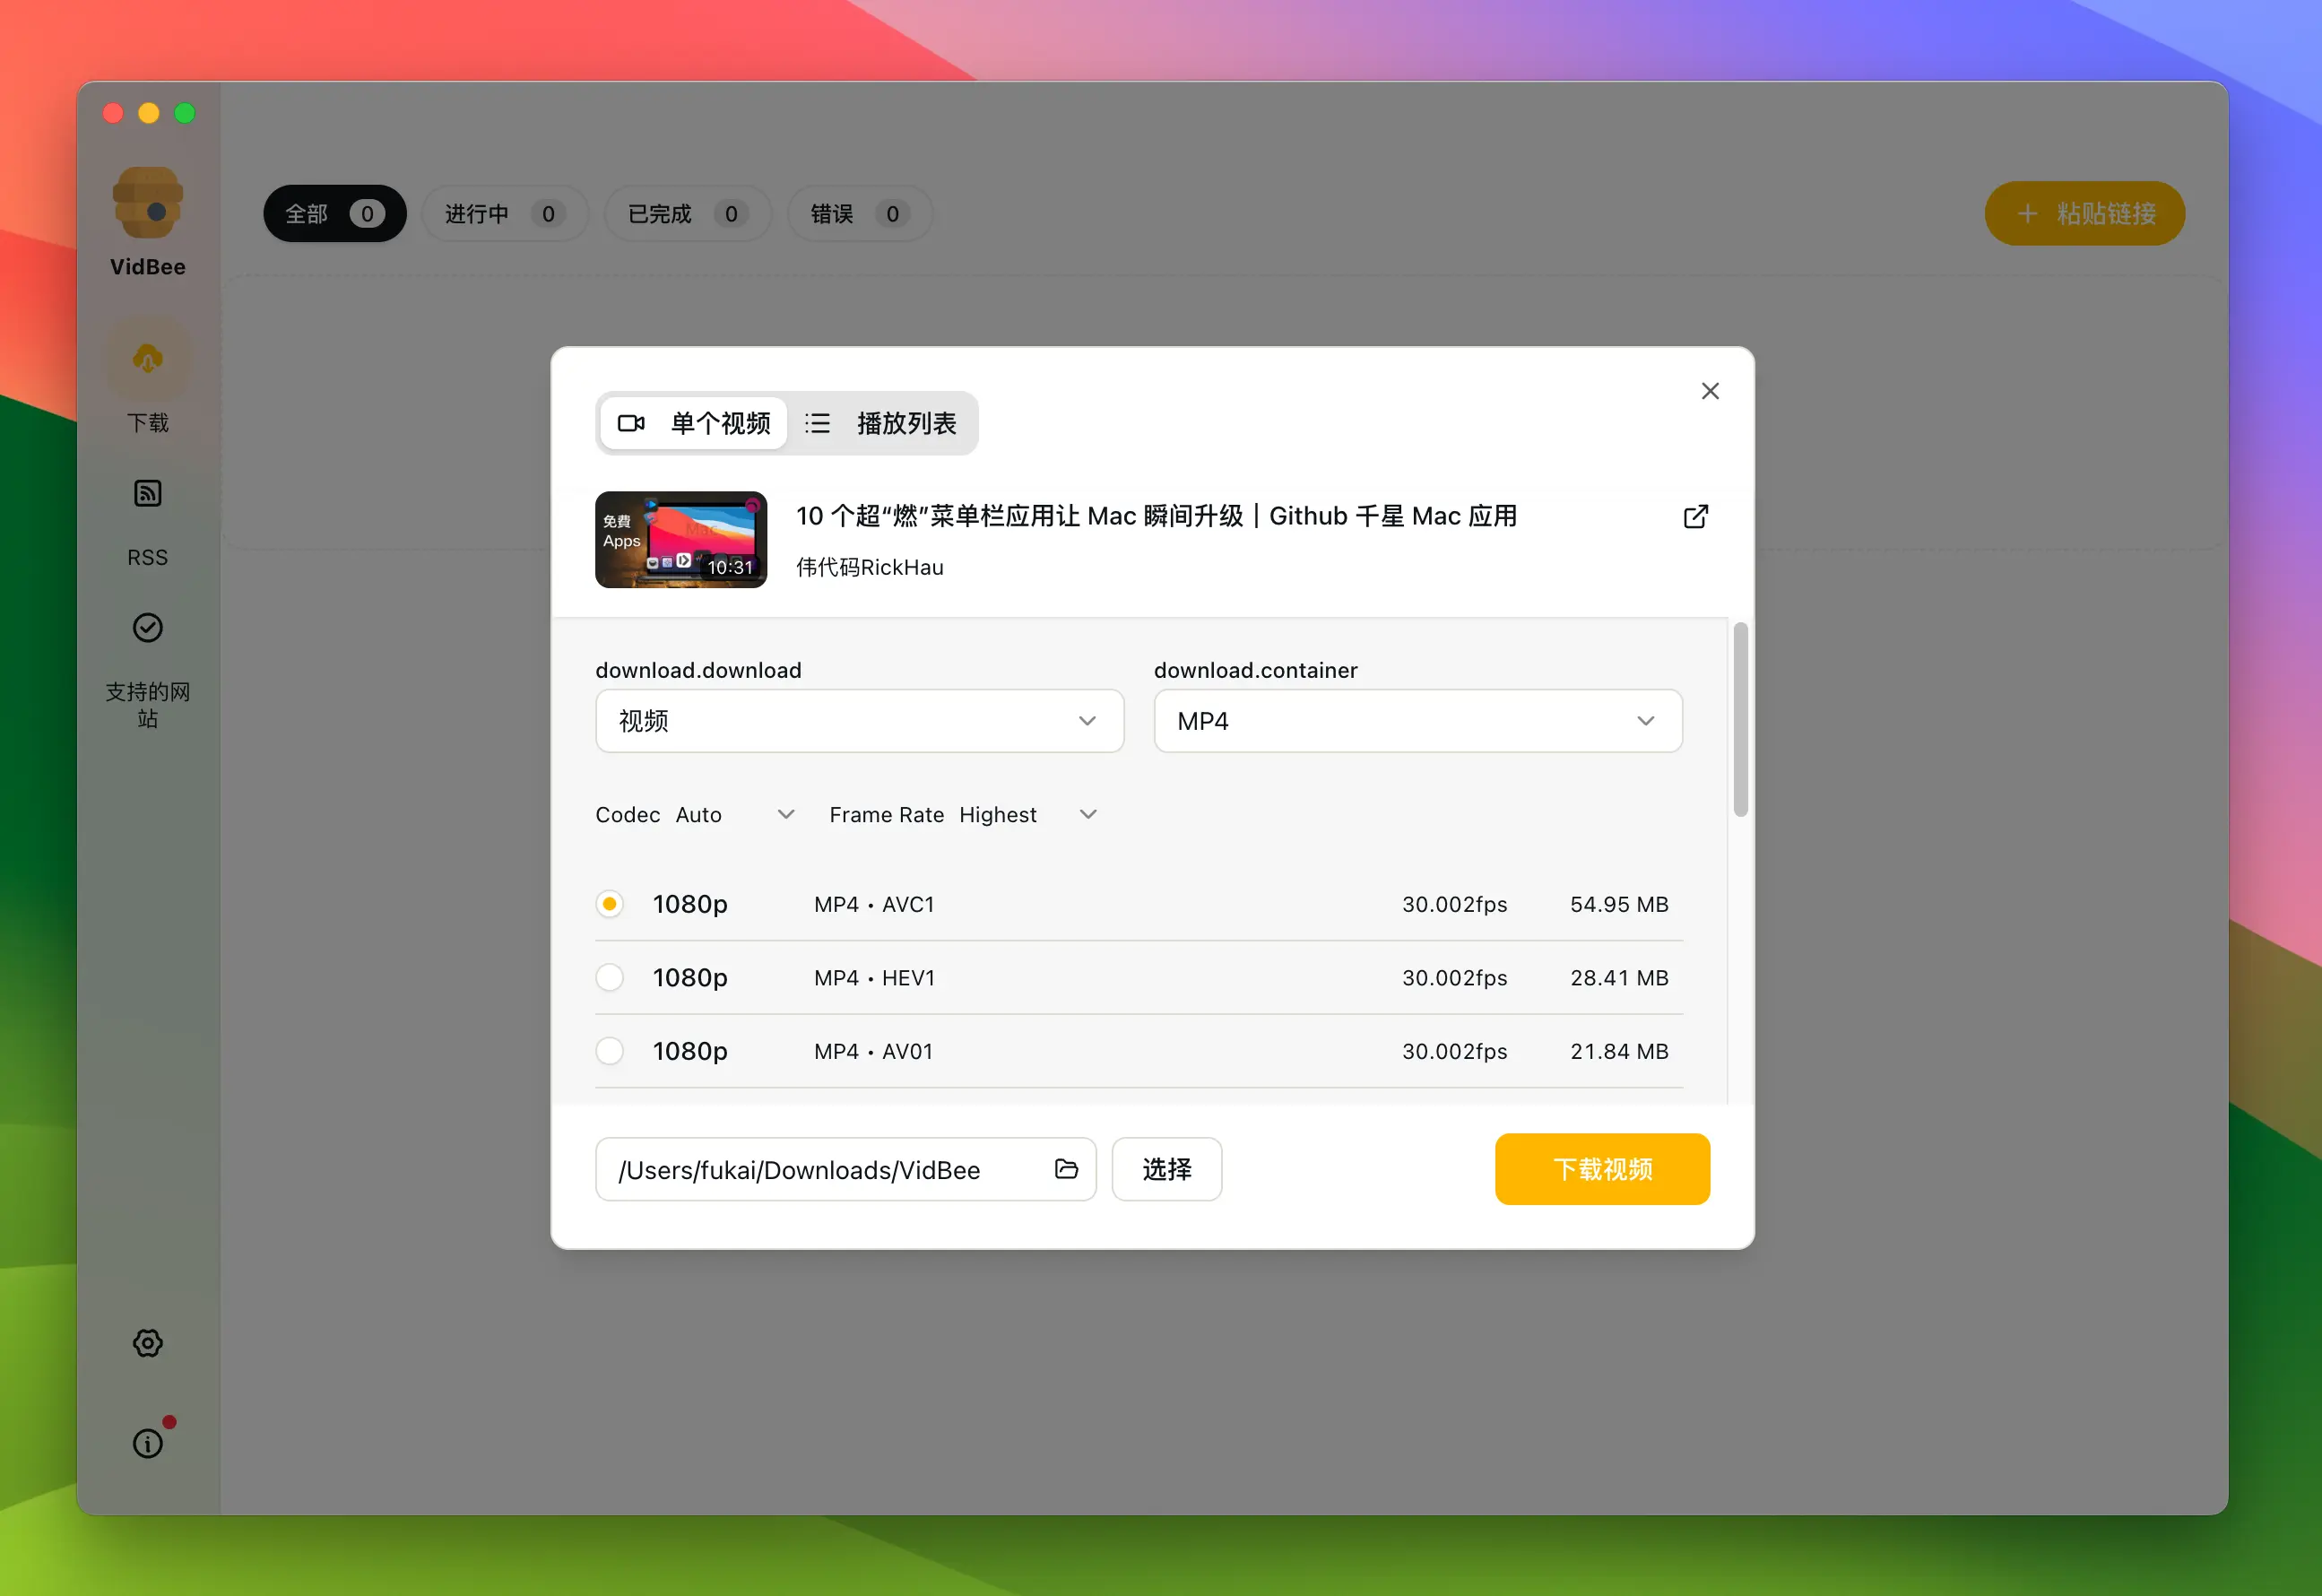Click the 选择 choose folder button
The image size is (2322, 1596).
point(1166,1169)
